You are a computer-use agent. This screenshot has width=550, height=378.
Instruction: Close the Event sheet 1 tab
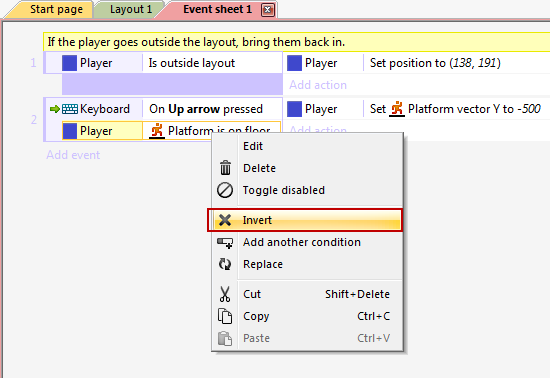tap(267, 10)
